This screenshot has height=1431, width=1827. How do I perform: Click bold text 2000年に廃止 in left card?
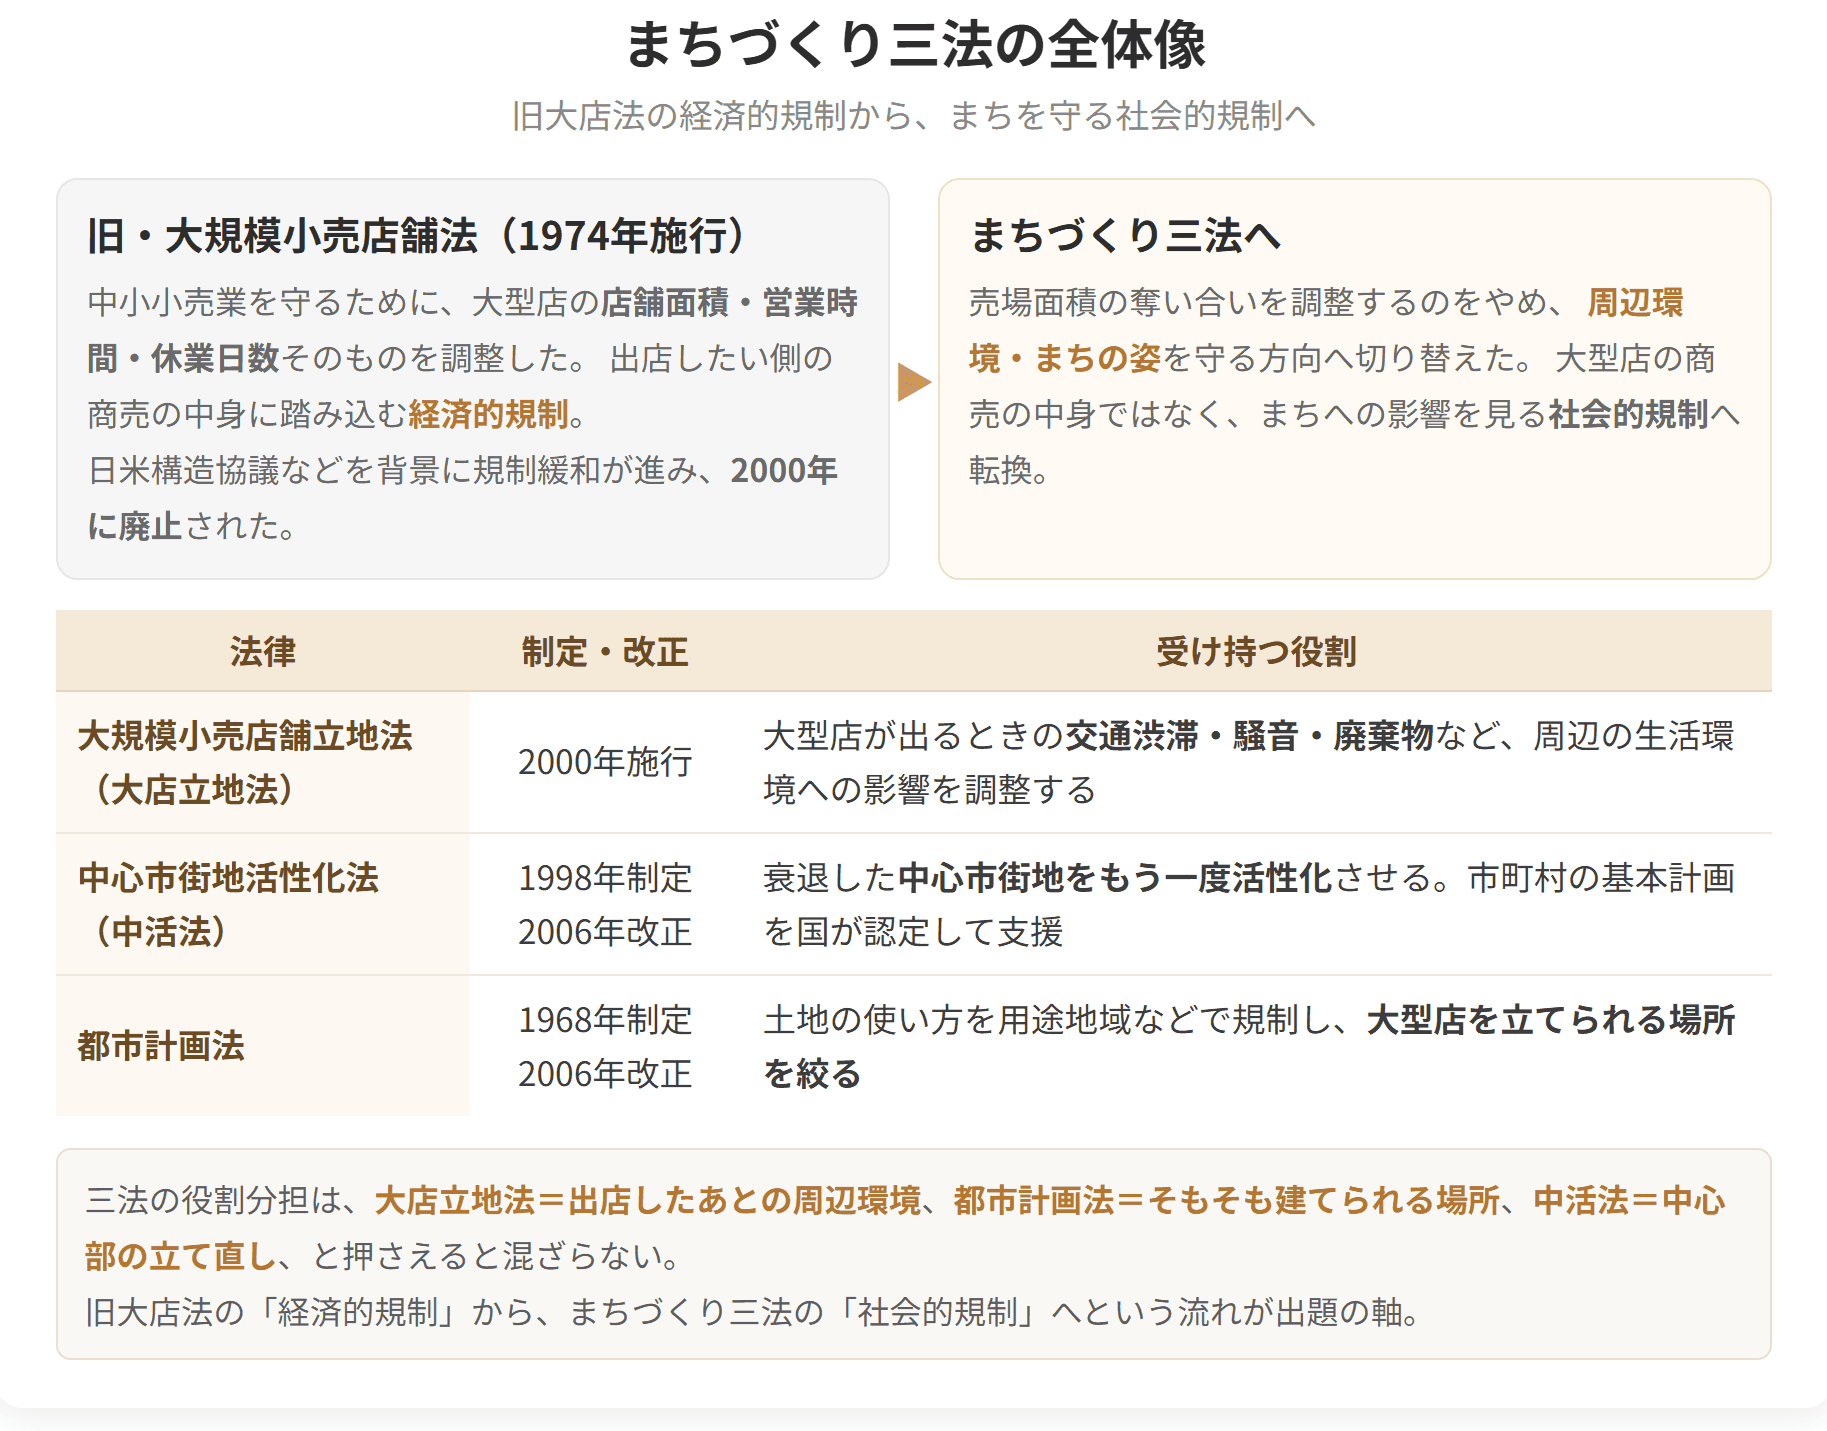[x=462, y=498]
